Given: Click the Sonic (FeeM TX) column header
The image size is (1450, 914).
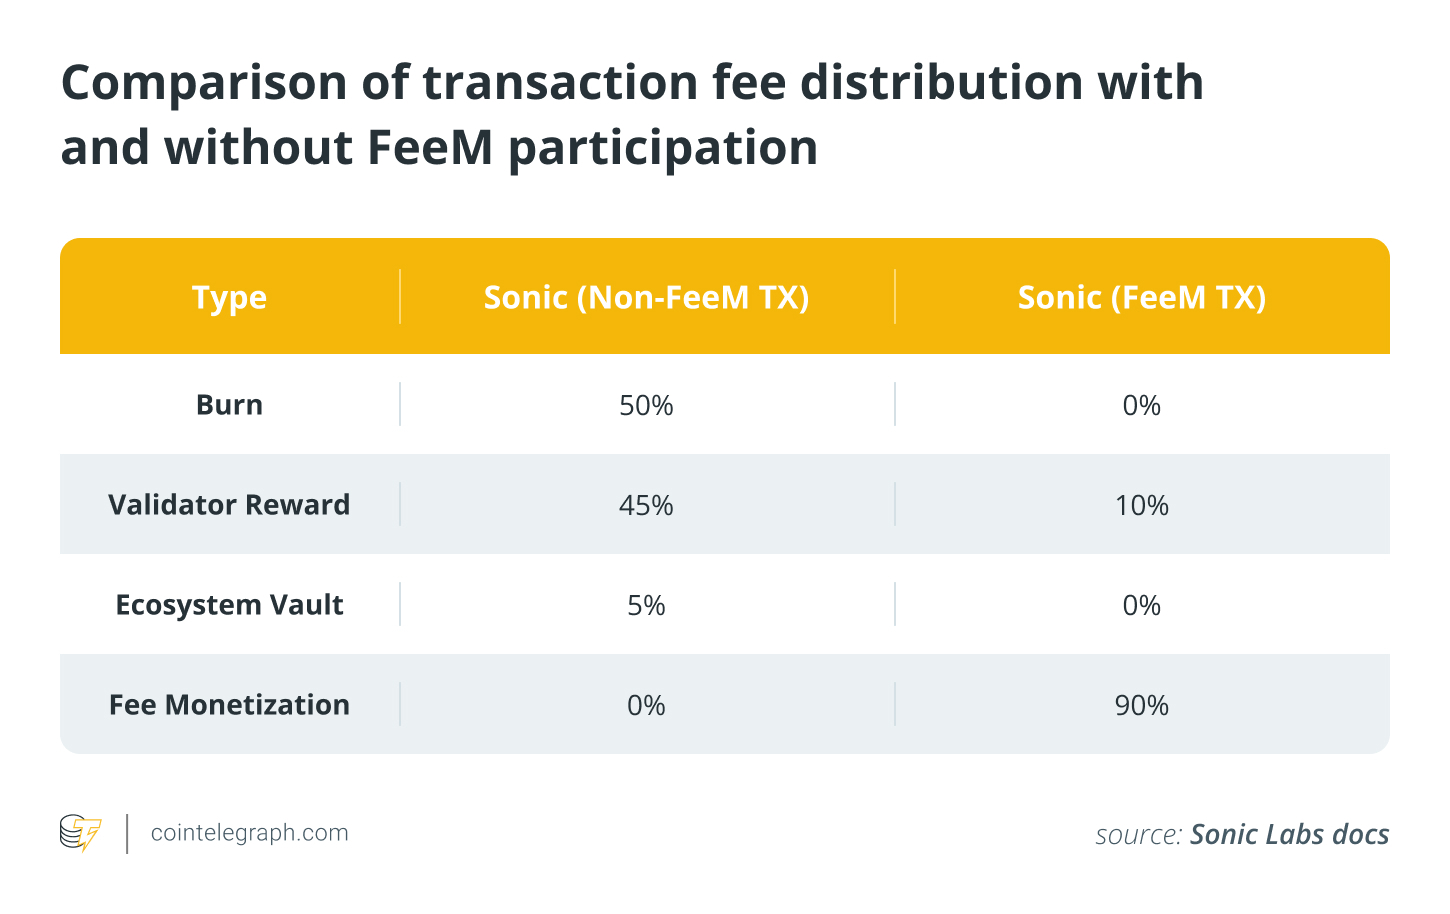Looking at the screenshot, I should (x=1141, y=297).
